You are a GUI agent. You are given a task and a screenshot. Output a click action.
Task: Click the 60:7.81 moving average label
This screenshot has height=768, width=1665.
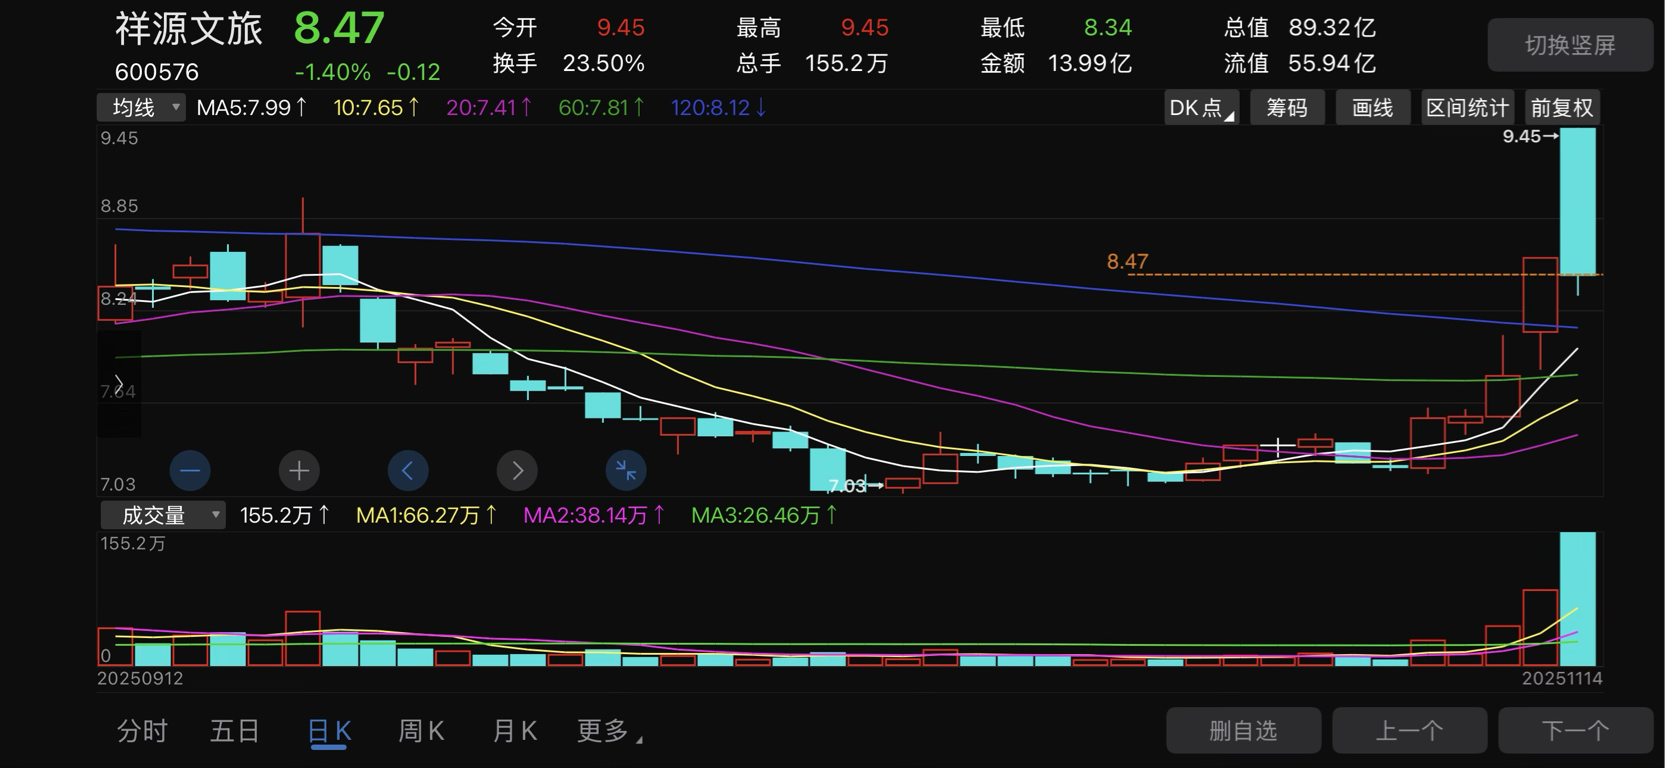(x=602, y=108)
